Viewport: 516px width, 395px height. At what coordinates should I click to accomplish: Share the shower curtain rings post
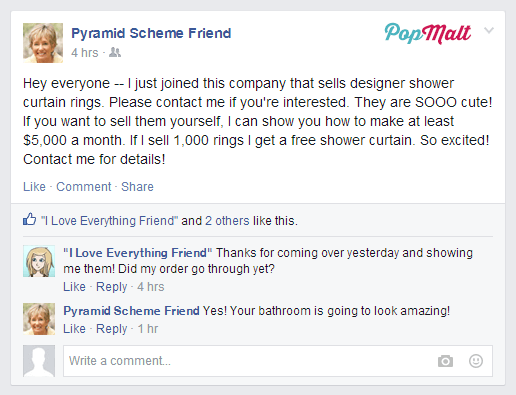(137, 187)
